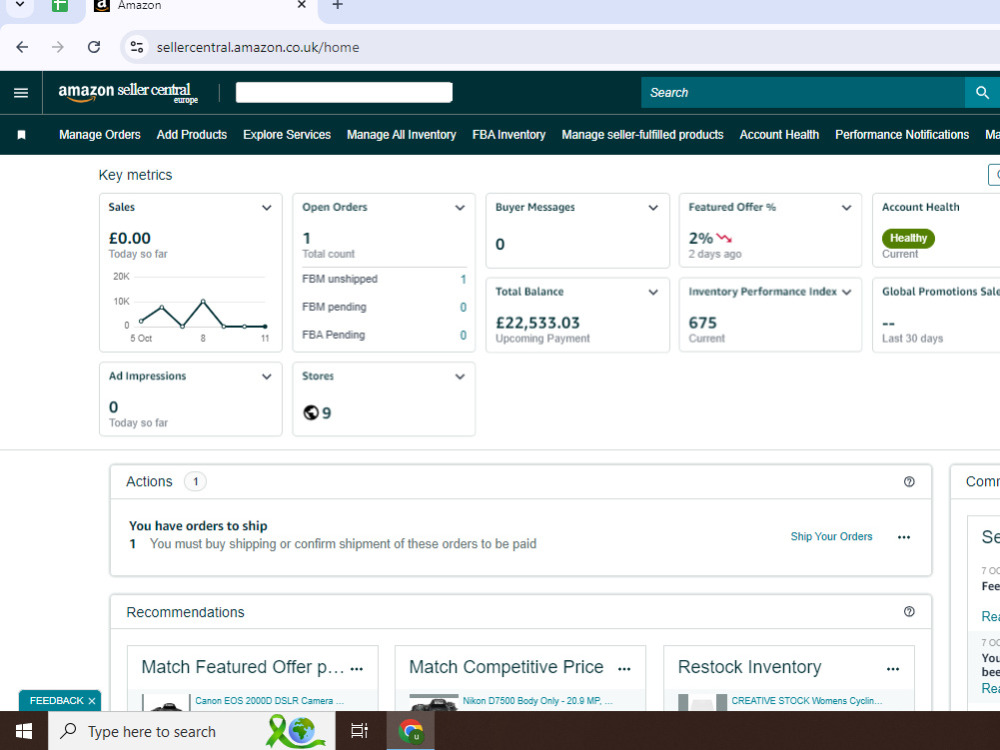This screenshot has height=750, width=1000.
Task: Open help for Recommendations section
Action: (909, 612)
